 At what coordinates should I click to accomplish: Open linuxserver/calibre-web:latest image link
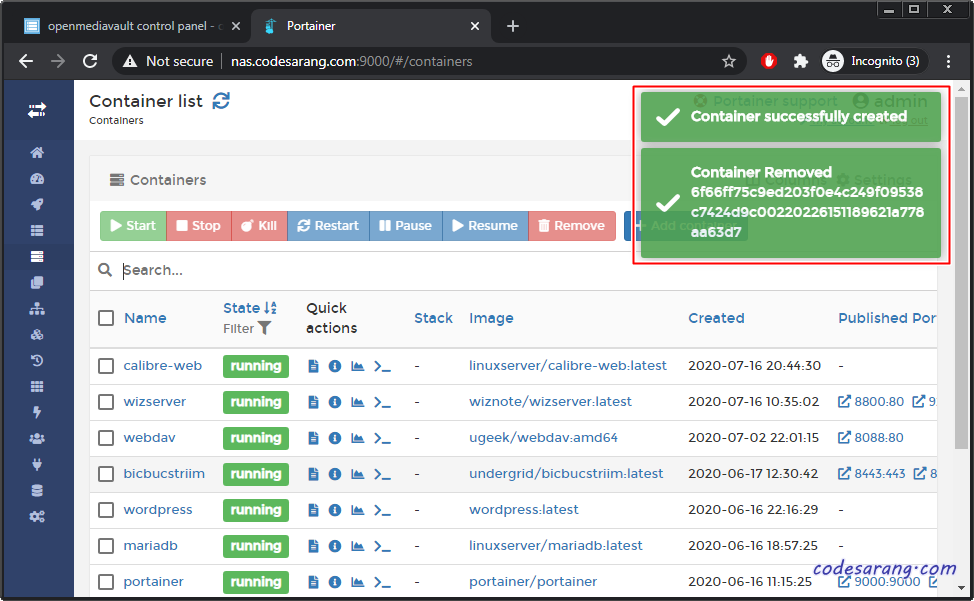pyautogui.click(x=568, y=366)
